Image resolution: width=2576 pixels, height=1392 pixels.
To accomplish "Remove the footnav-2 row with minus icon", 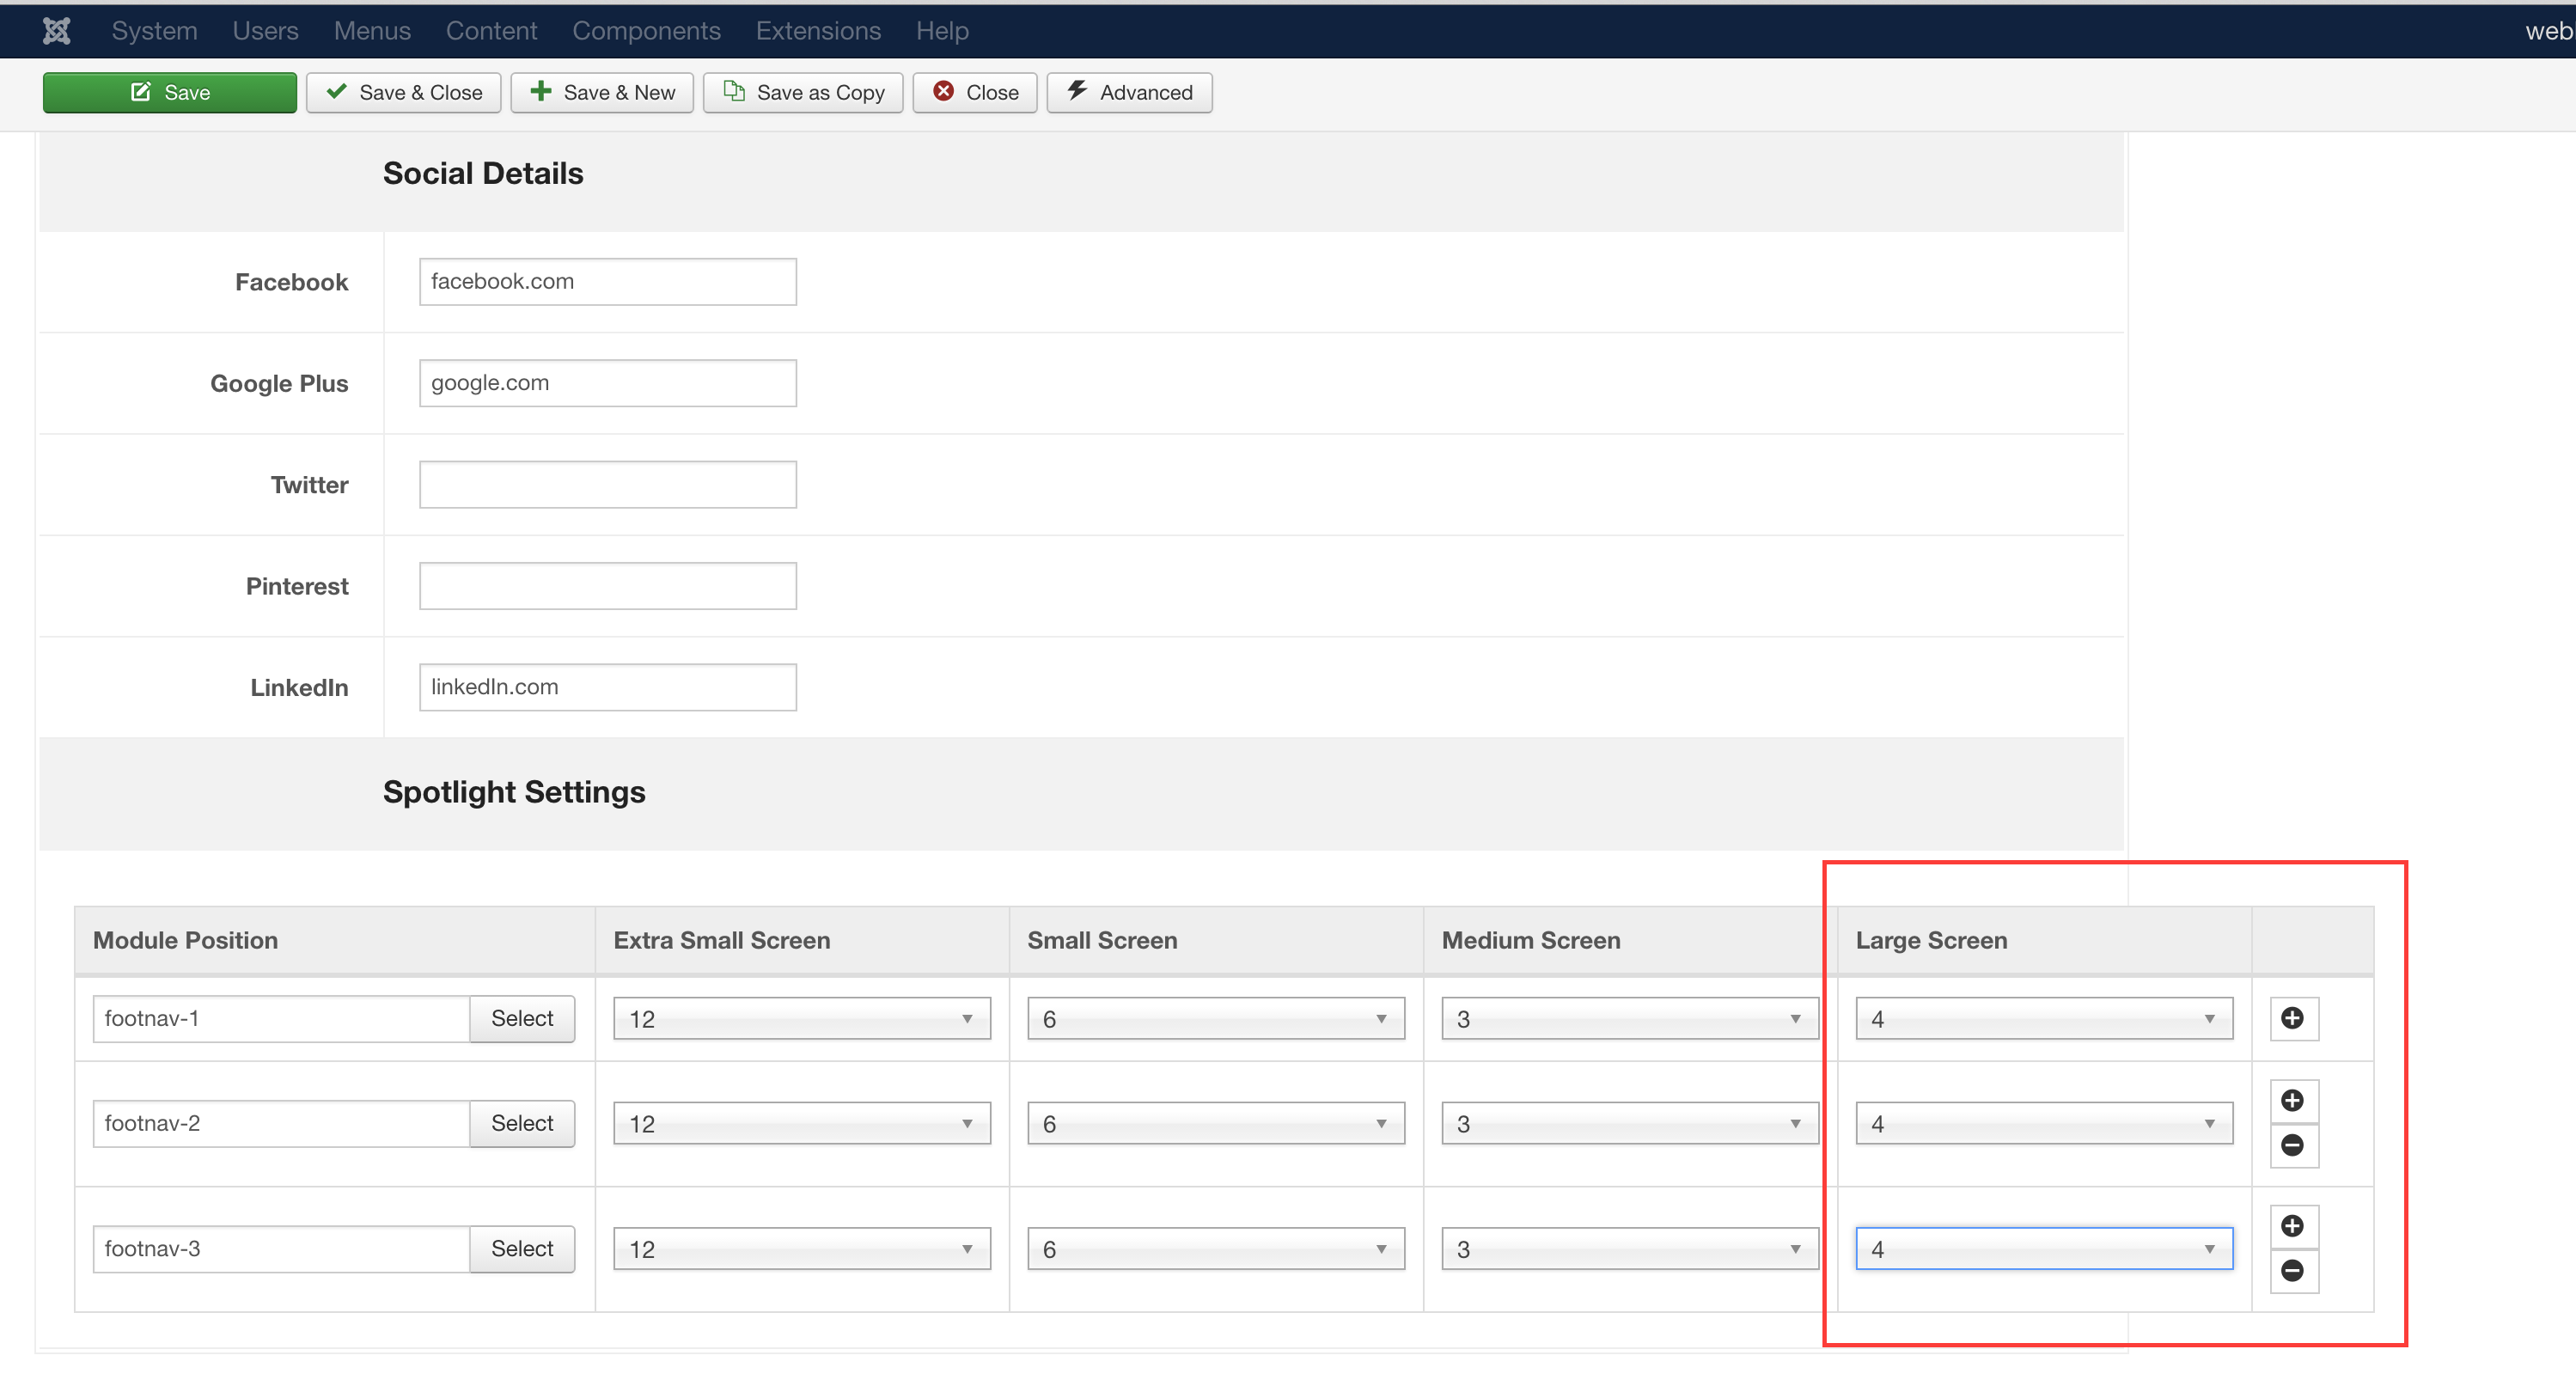I will pyautogui.click(x=2292, y=1145).
